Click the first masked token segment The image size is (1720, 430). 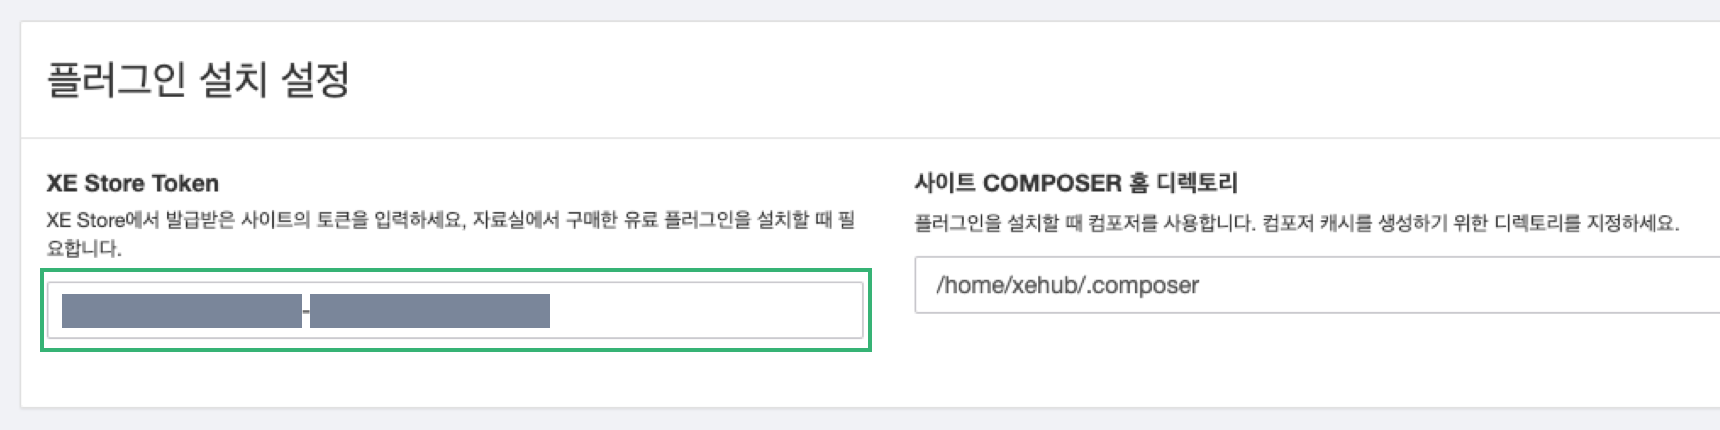pos(181,311)
